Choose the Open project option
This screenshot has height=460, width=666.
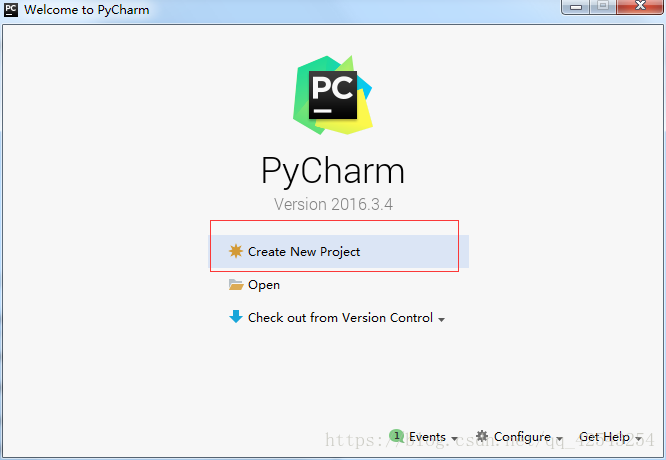pyautogui.click(x=264, y=285)
